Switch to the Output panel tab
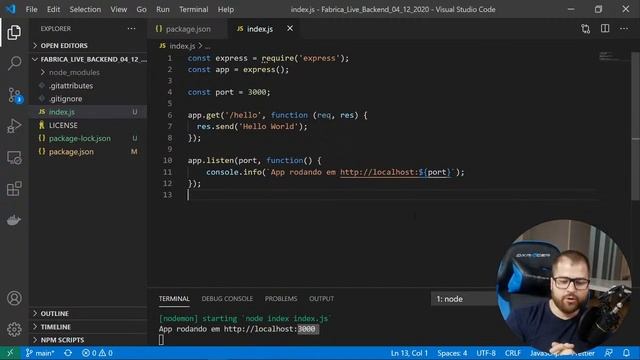This screenshot has width=640, height=360. tap(321, 299)
